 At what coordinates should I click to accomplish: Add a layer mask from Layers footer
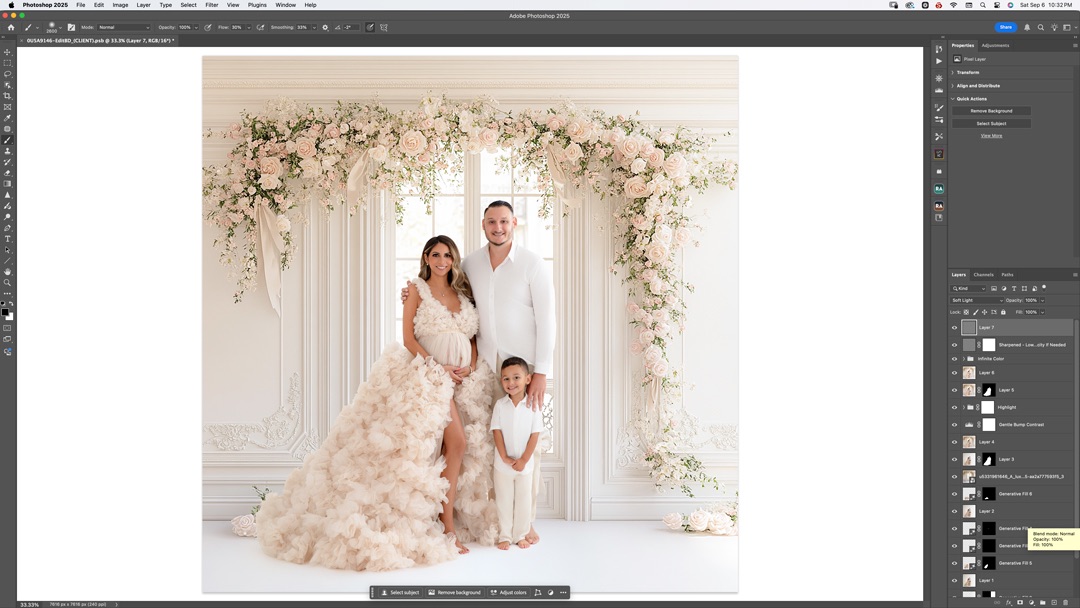(1020, 602)
